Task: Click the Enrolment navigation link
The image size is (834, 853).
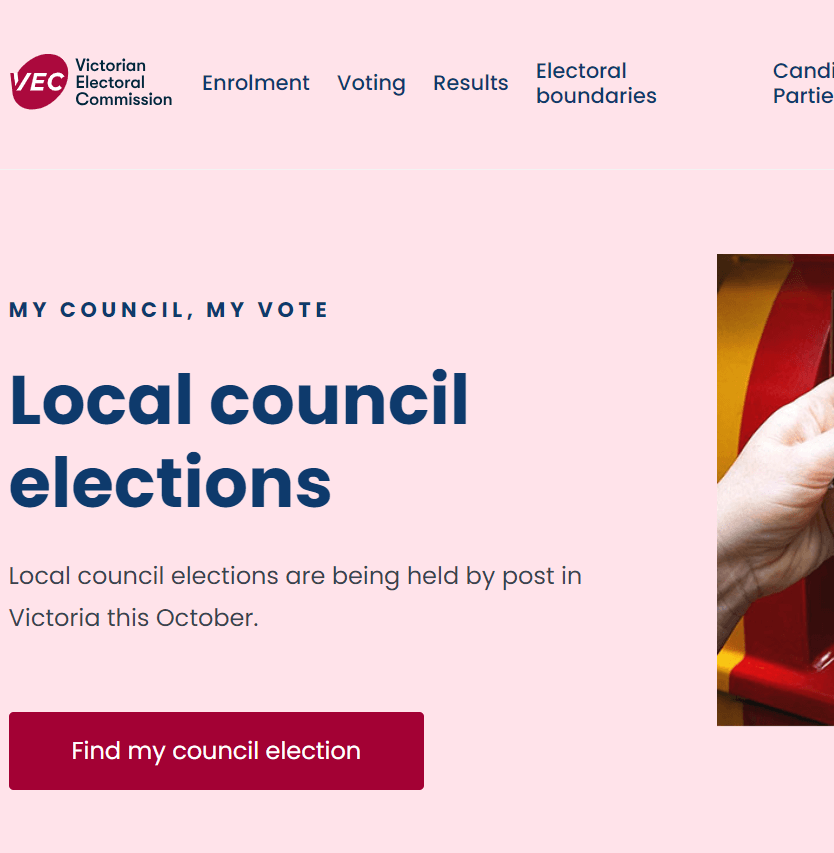Action: 256,83
